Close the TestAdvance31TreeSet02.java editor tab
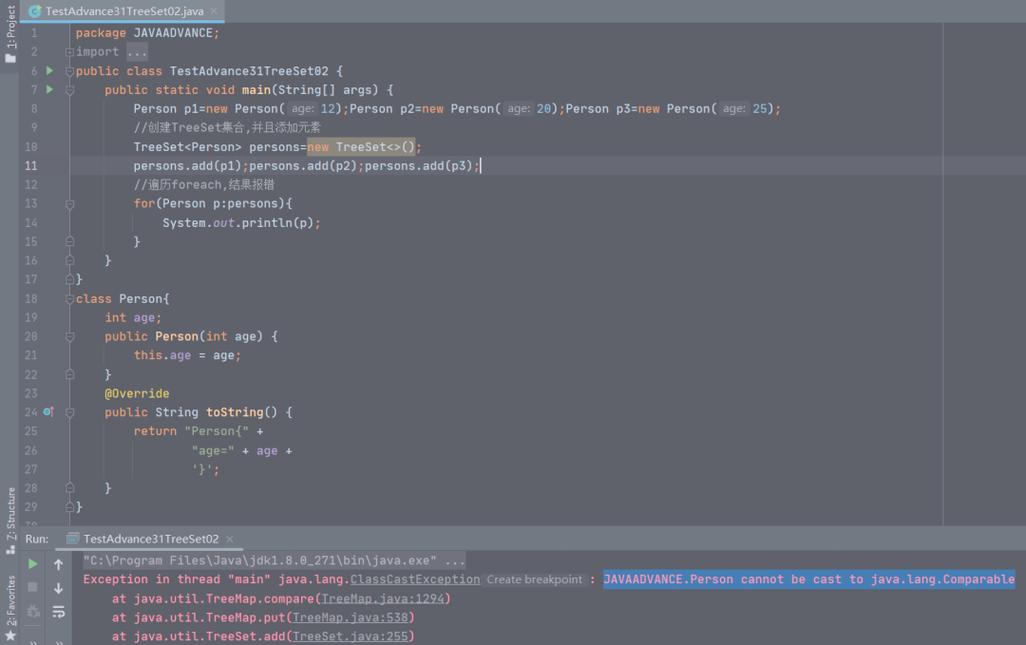Image resolution: width=1026 pixels, height=645 pixels. [x=214, y=11]
